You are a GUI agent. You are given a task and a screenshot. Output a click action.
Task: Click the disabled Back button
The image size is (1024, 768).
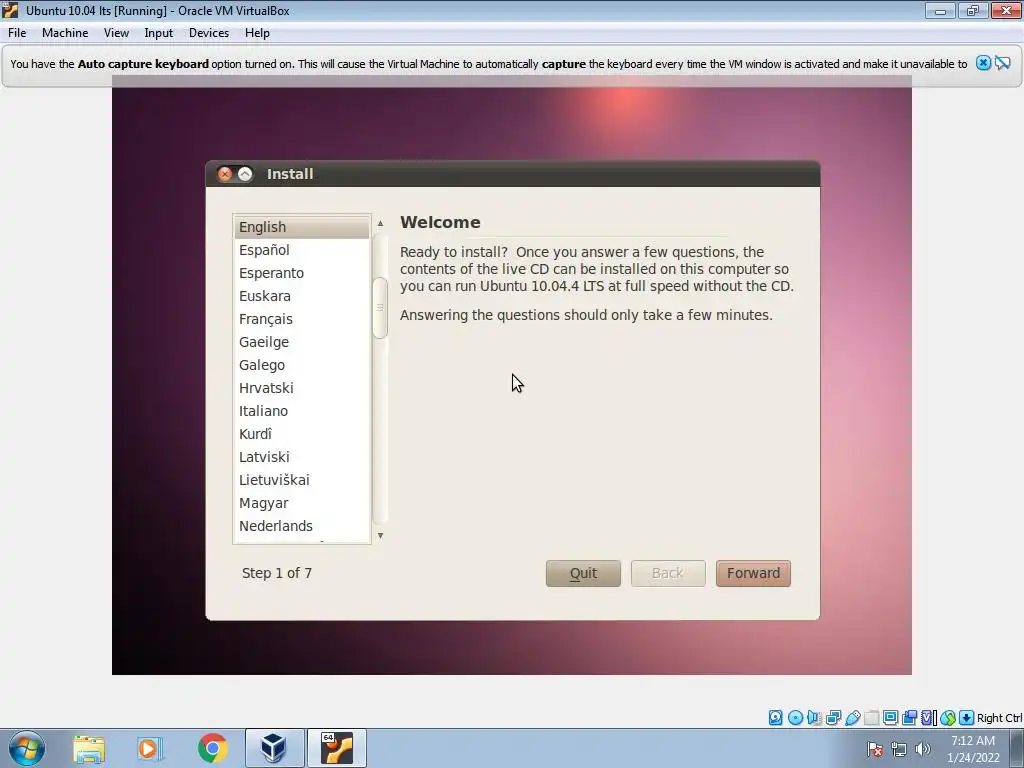point(668,573)
